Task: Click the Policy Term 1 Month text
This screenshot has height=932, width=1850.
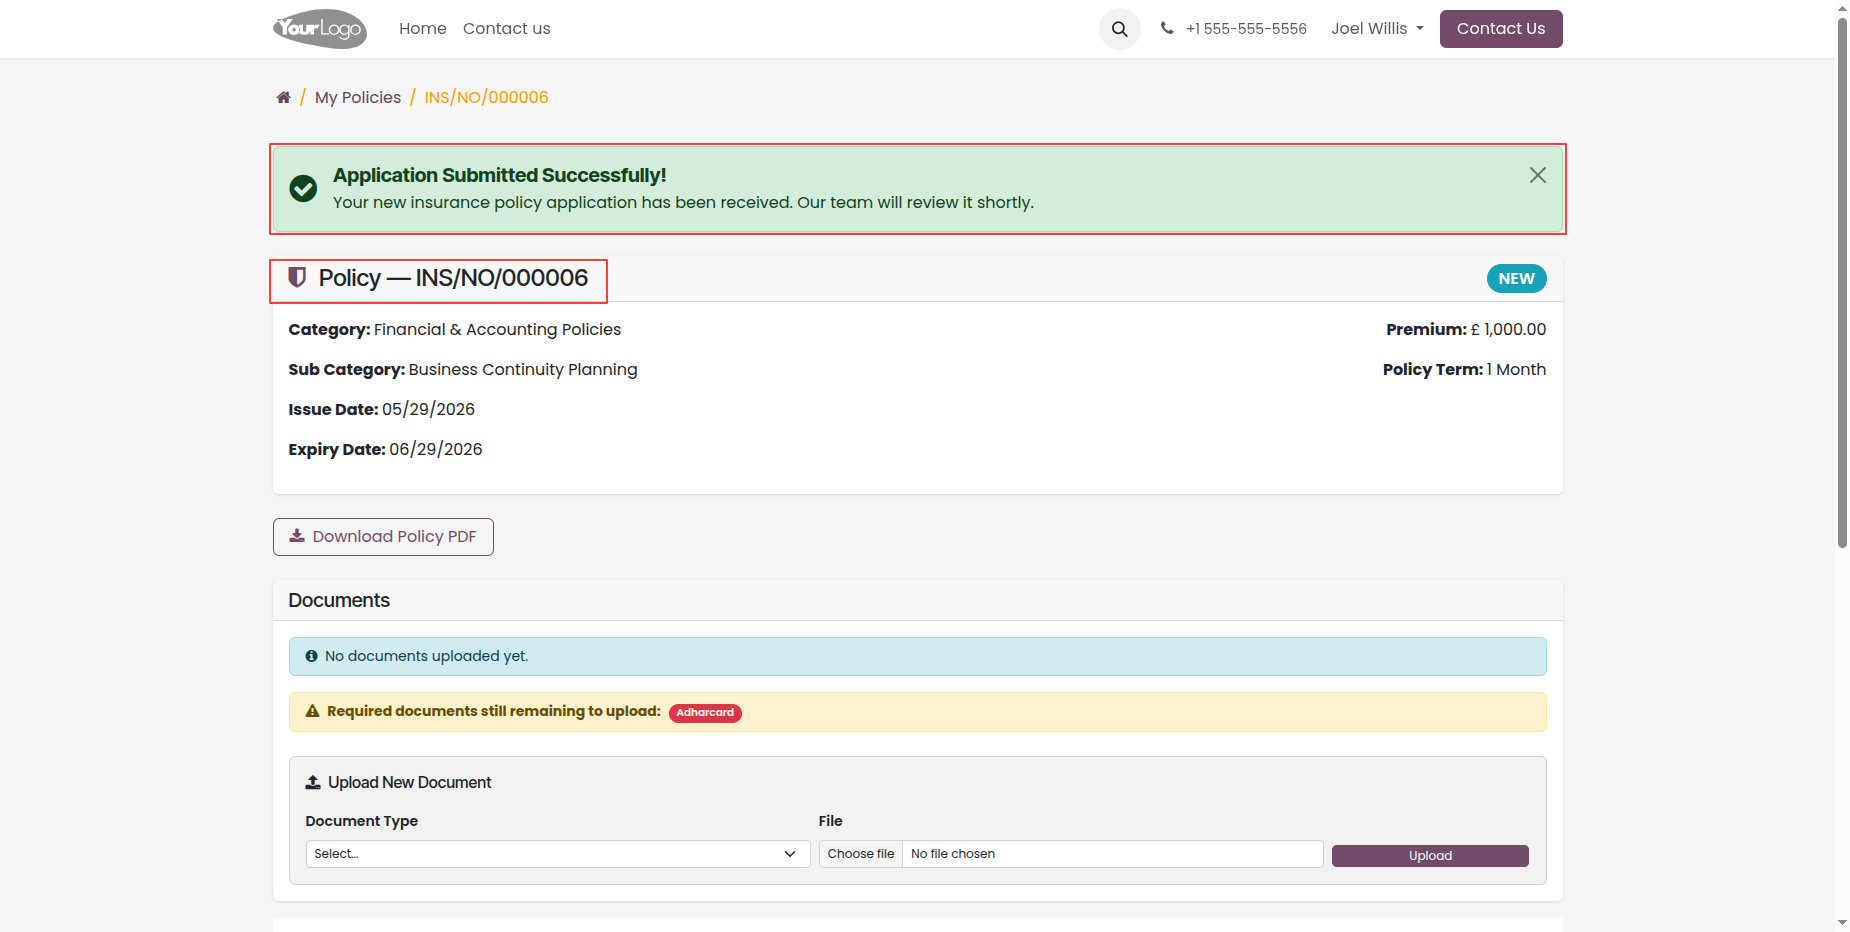Action: (1464, 369)
